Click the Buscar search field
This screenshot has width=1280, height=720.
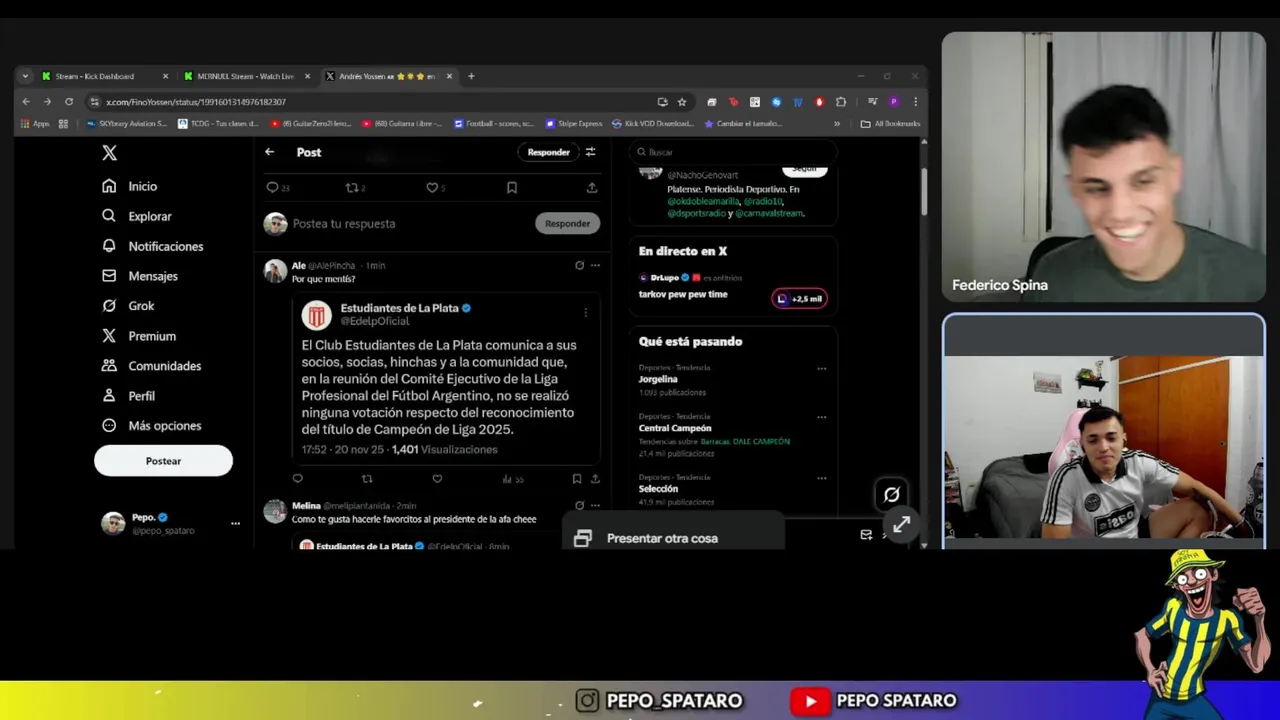[733, 152]
